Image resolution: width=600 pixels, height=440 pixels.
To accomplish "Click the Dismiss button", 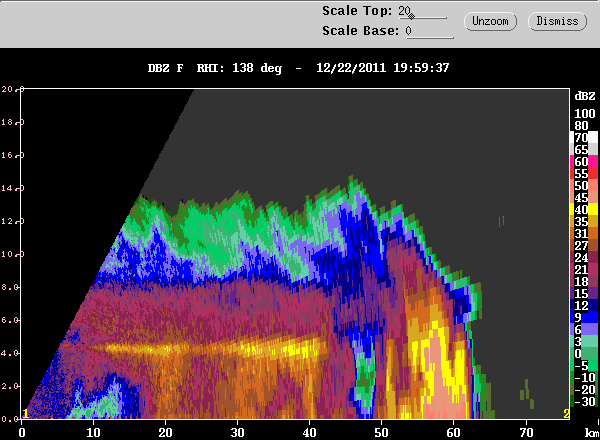I will 557,21.
